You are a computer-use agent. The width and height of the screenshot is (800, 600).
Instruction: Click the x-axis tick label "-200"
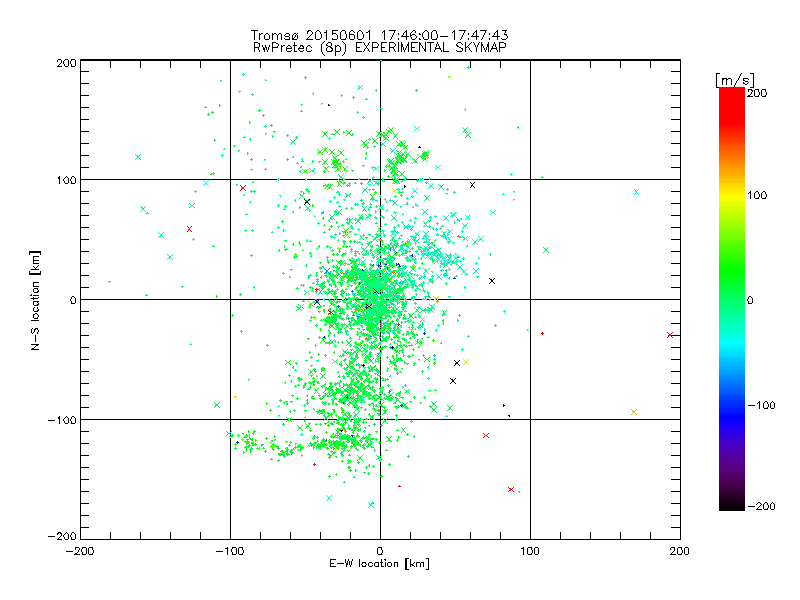click(x=81, y=551)
